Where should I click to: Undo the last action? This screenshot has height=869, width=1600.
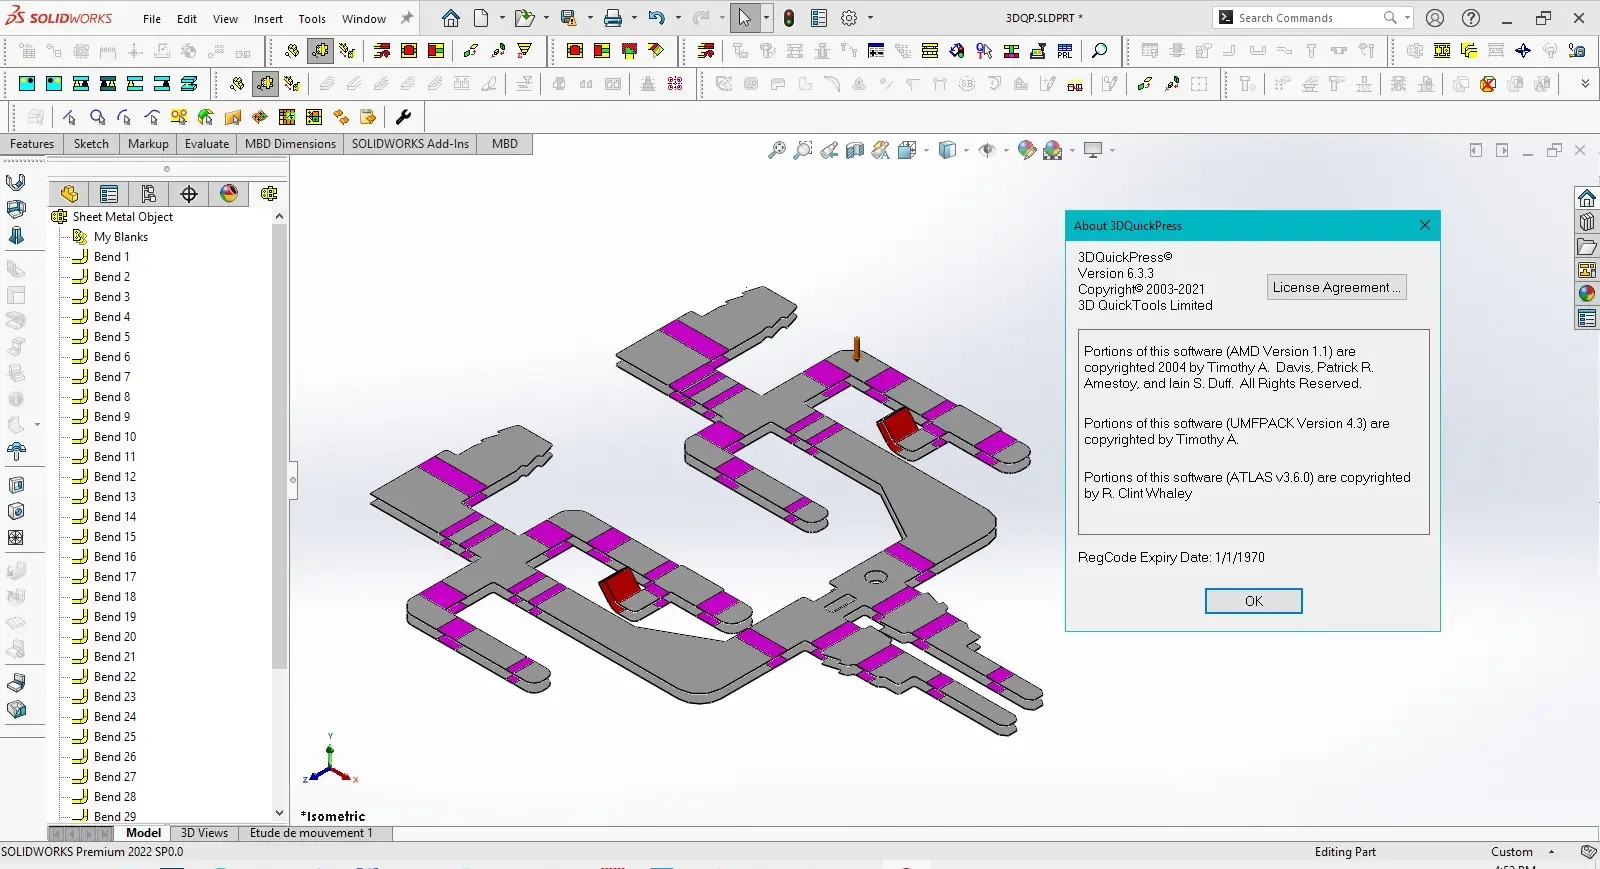coord(656,18)
